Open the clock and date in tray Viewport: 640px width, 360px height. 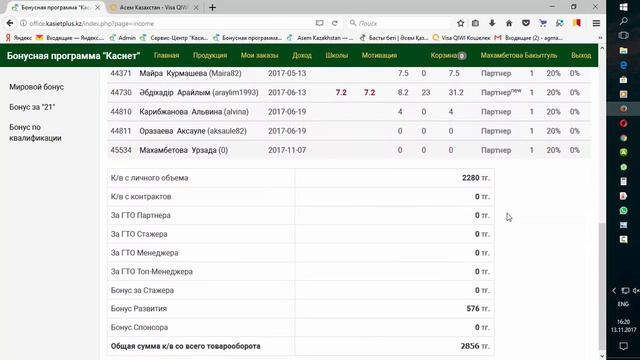pos(623,326)
